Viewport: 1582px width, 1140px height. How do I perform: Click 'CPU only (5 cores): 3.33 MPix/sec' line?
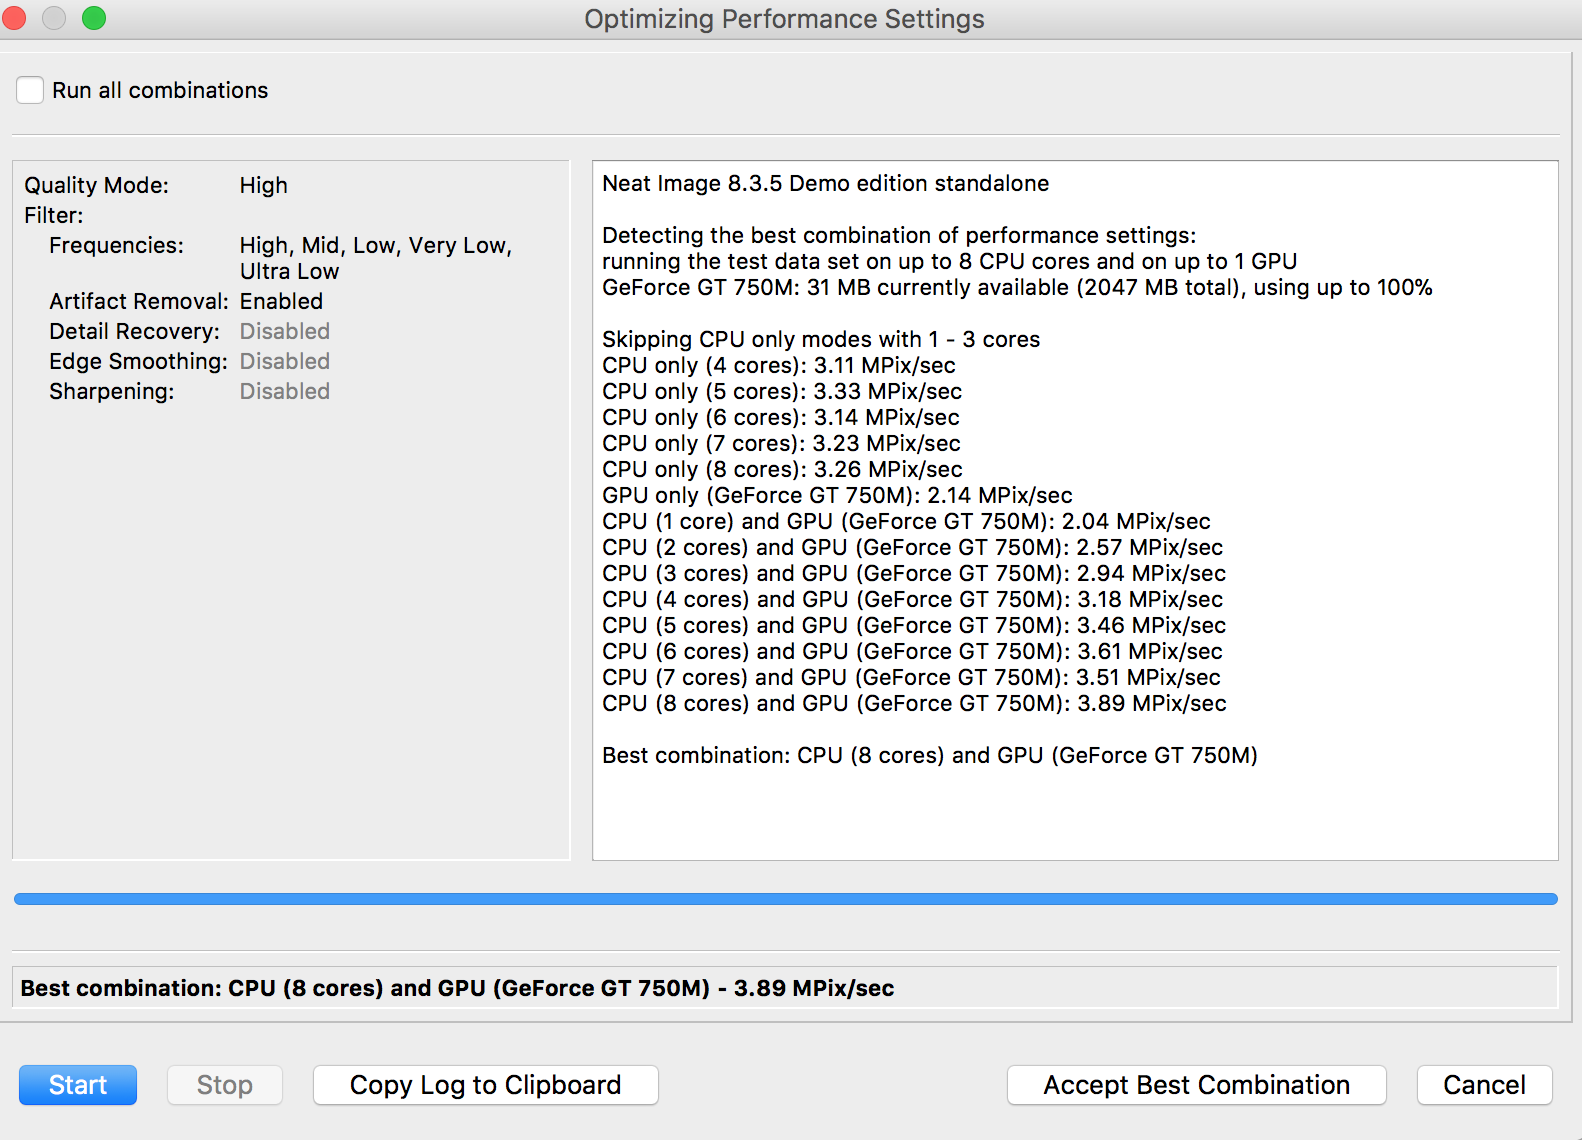click(782, 391)
